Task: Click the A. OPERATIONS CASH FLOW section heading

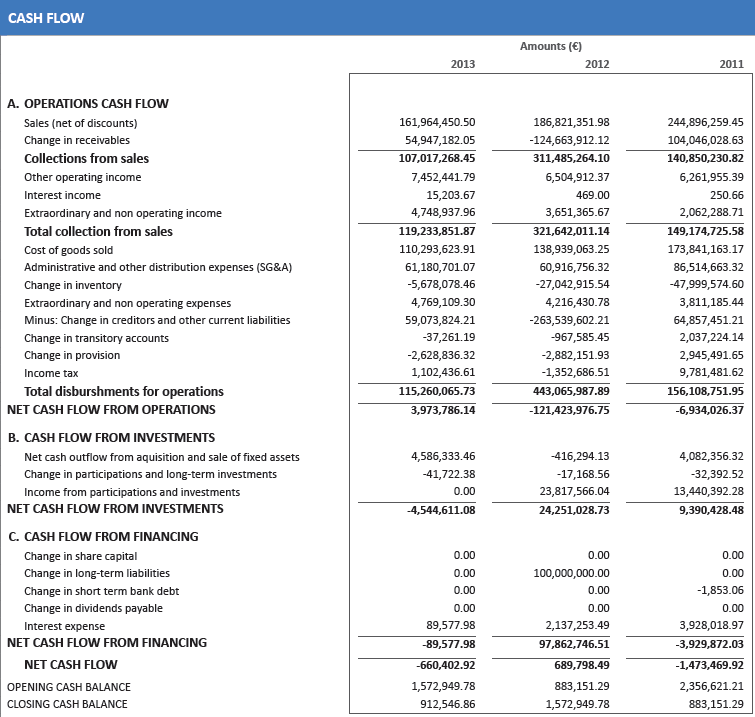Action: [88, 103]
